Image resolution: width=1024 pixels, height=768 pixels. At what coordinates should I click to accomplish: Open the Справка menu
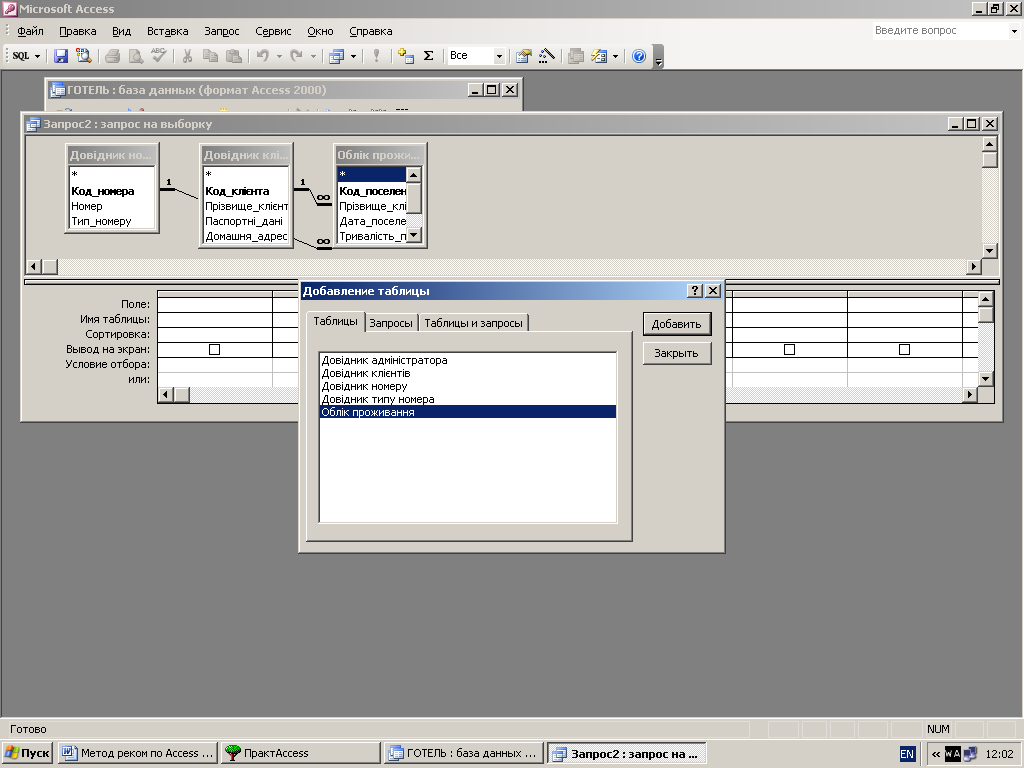click(x=370, y=31)
